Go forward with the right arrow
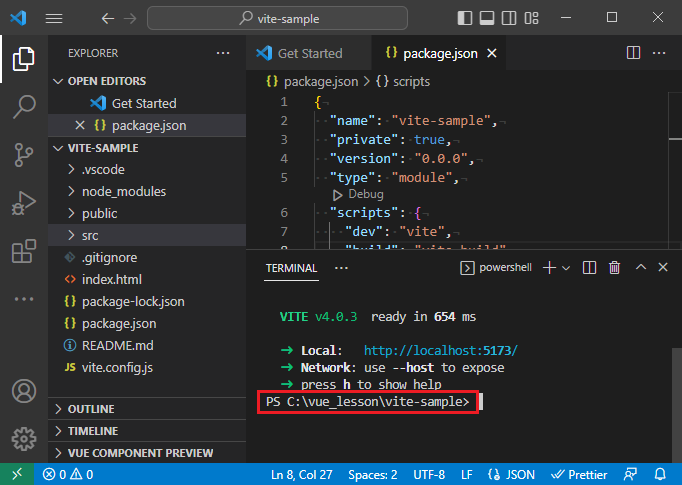Viewport: 682px width, 485px height. tap(130, 18)
